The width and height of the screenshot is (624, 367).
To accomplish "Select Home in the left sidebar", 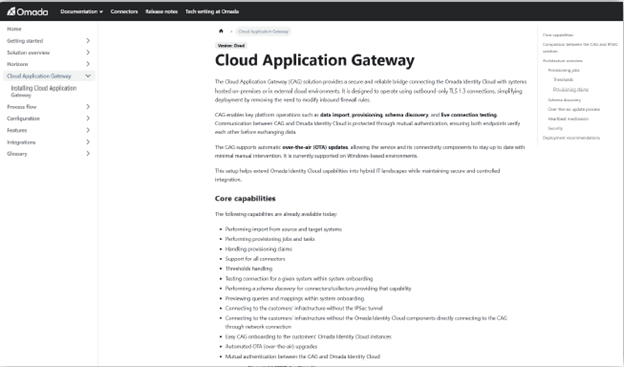I will coord(14,29).
